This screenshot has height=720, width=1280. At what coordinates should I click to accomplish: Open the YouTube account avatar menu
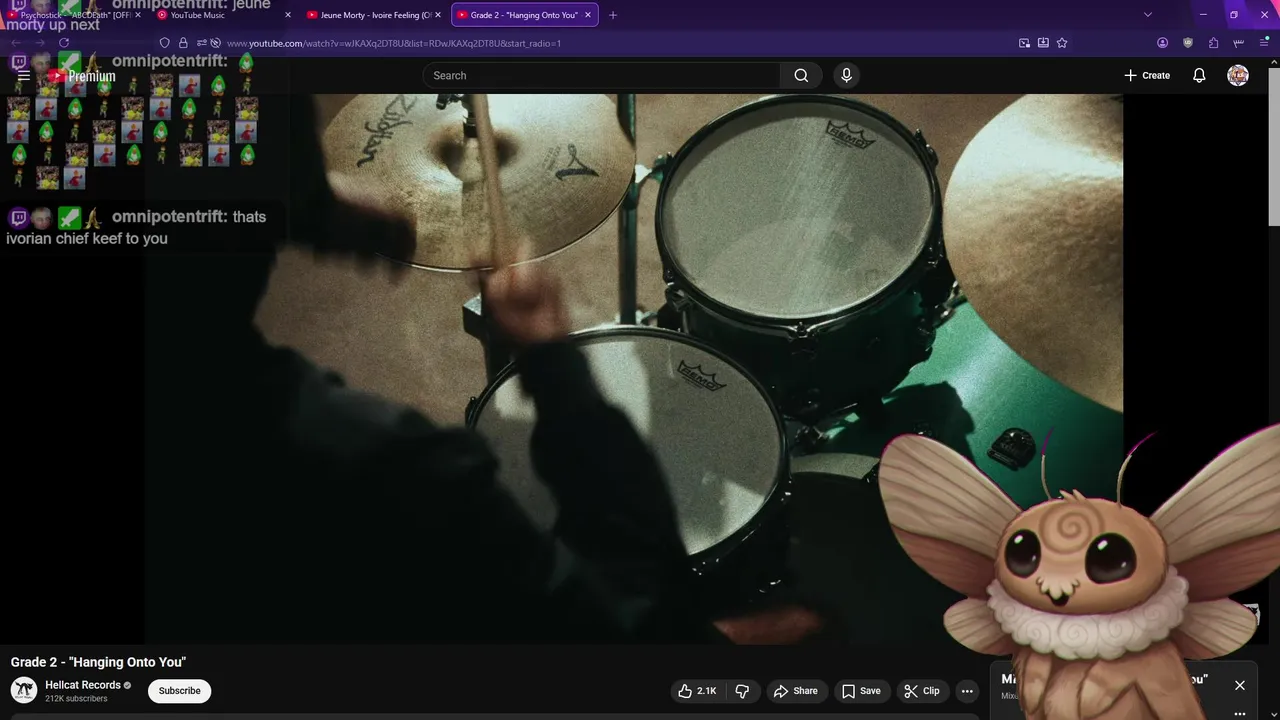tap(1238, 75)
